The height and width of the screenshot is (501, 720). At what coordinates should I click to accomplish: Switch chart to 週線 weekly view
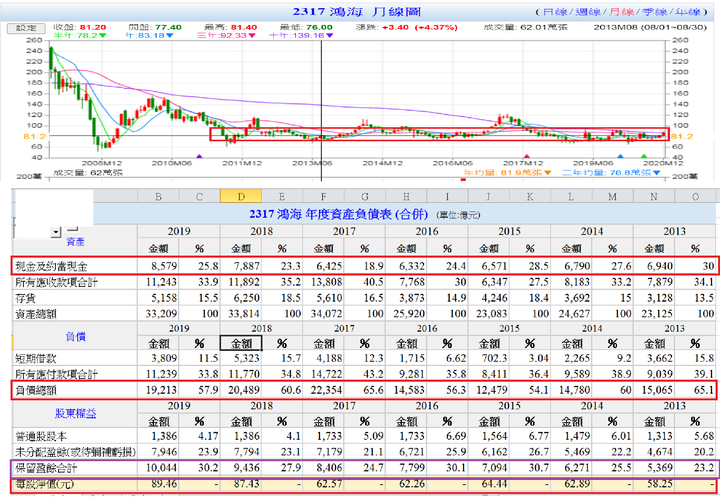pyautogui.click(x=588, y=12)
